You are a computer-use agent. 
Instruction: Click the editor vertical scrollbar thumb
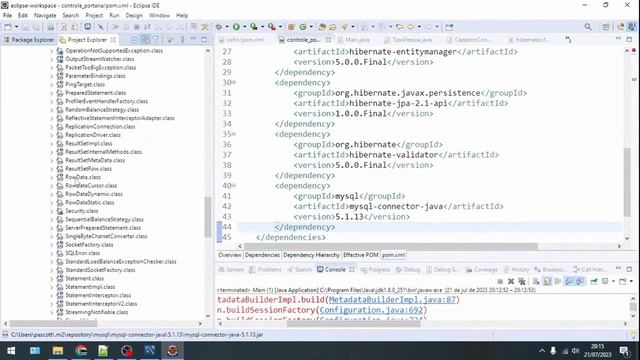point(627,182)
